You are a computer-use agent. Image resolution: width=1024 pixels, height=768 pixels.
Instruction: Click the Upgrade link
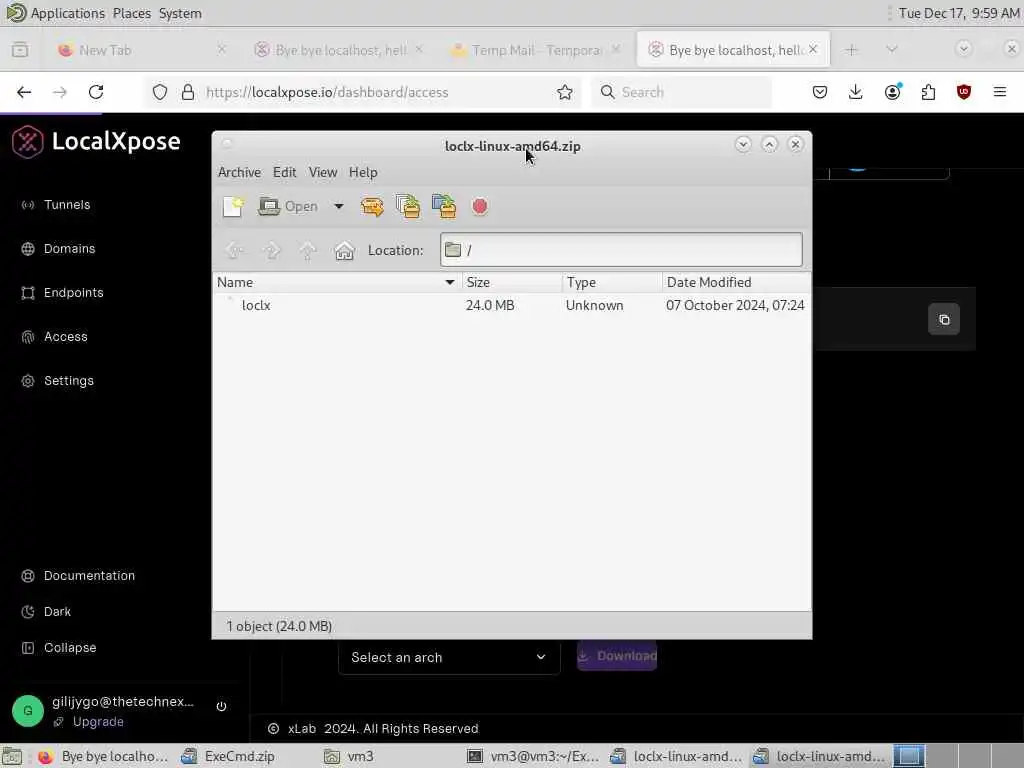[x=98, y=721]
